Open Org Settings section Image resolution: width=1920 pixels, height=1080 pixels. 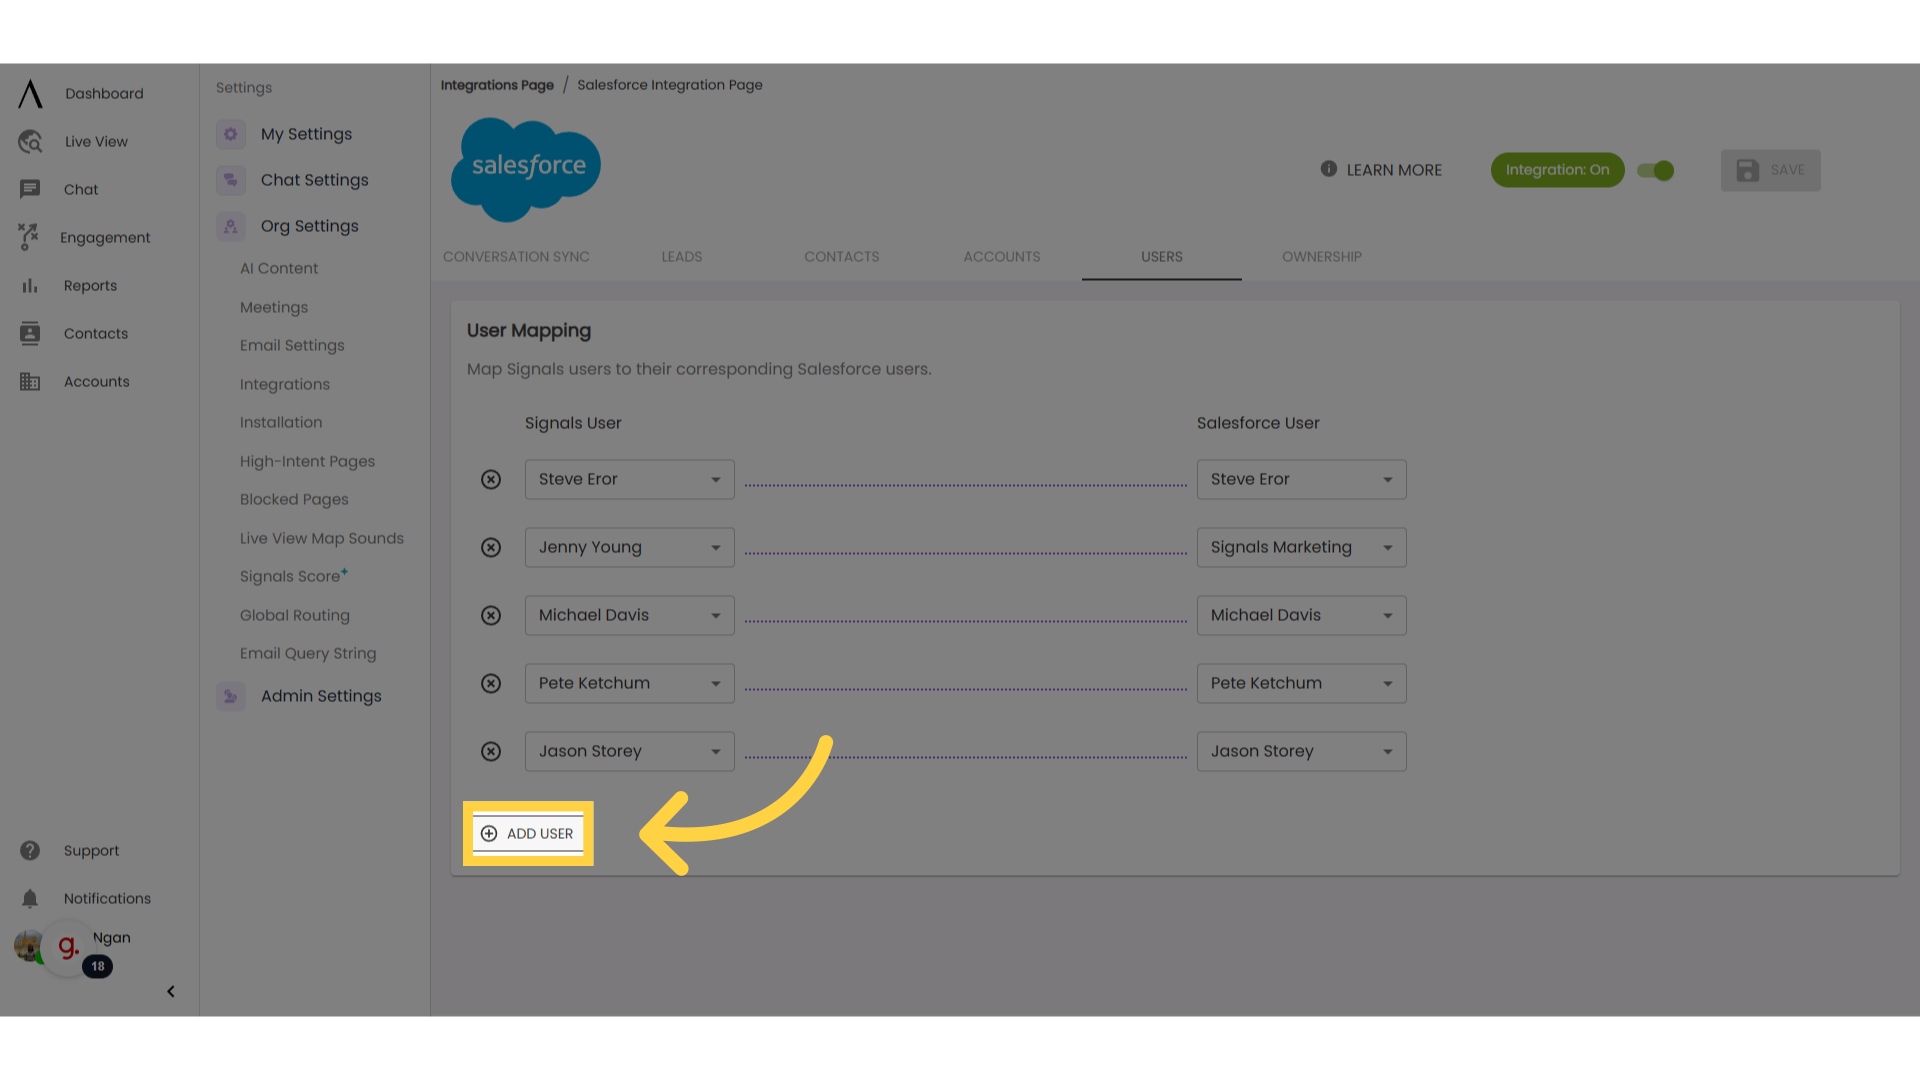pyautogui.click(x=309, y=226)
